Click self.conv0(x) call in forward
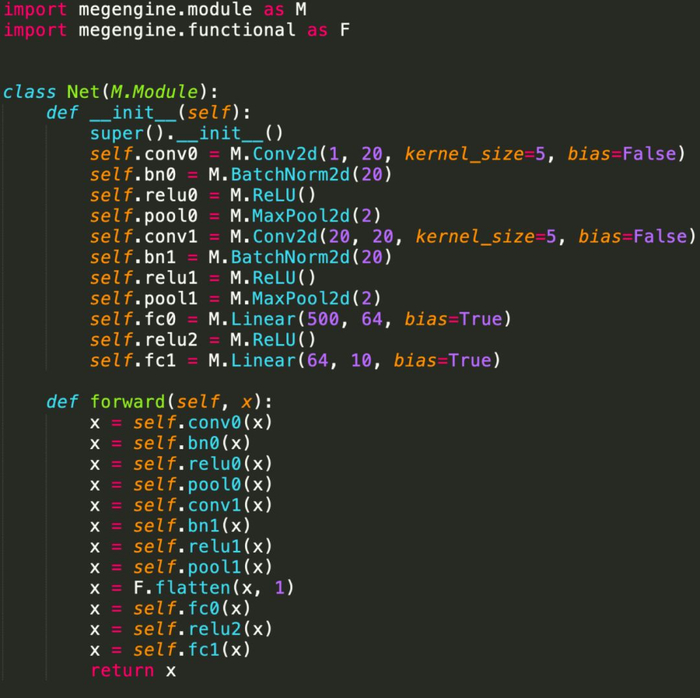700x698 pixels. point(203,423)
